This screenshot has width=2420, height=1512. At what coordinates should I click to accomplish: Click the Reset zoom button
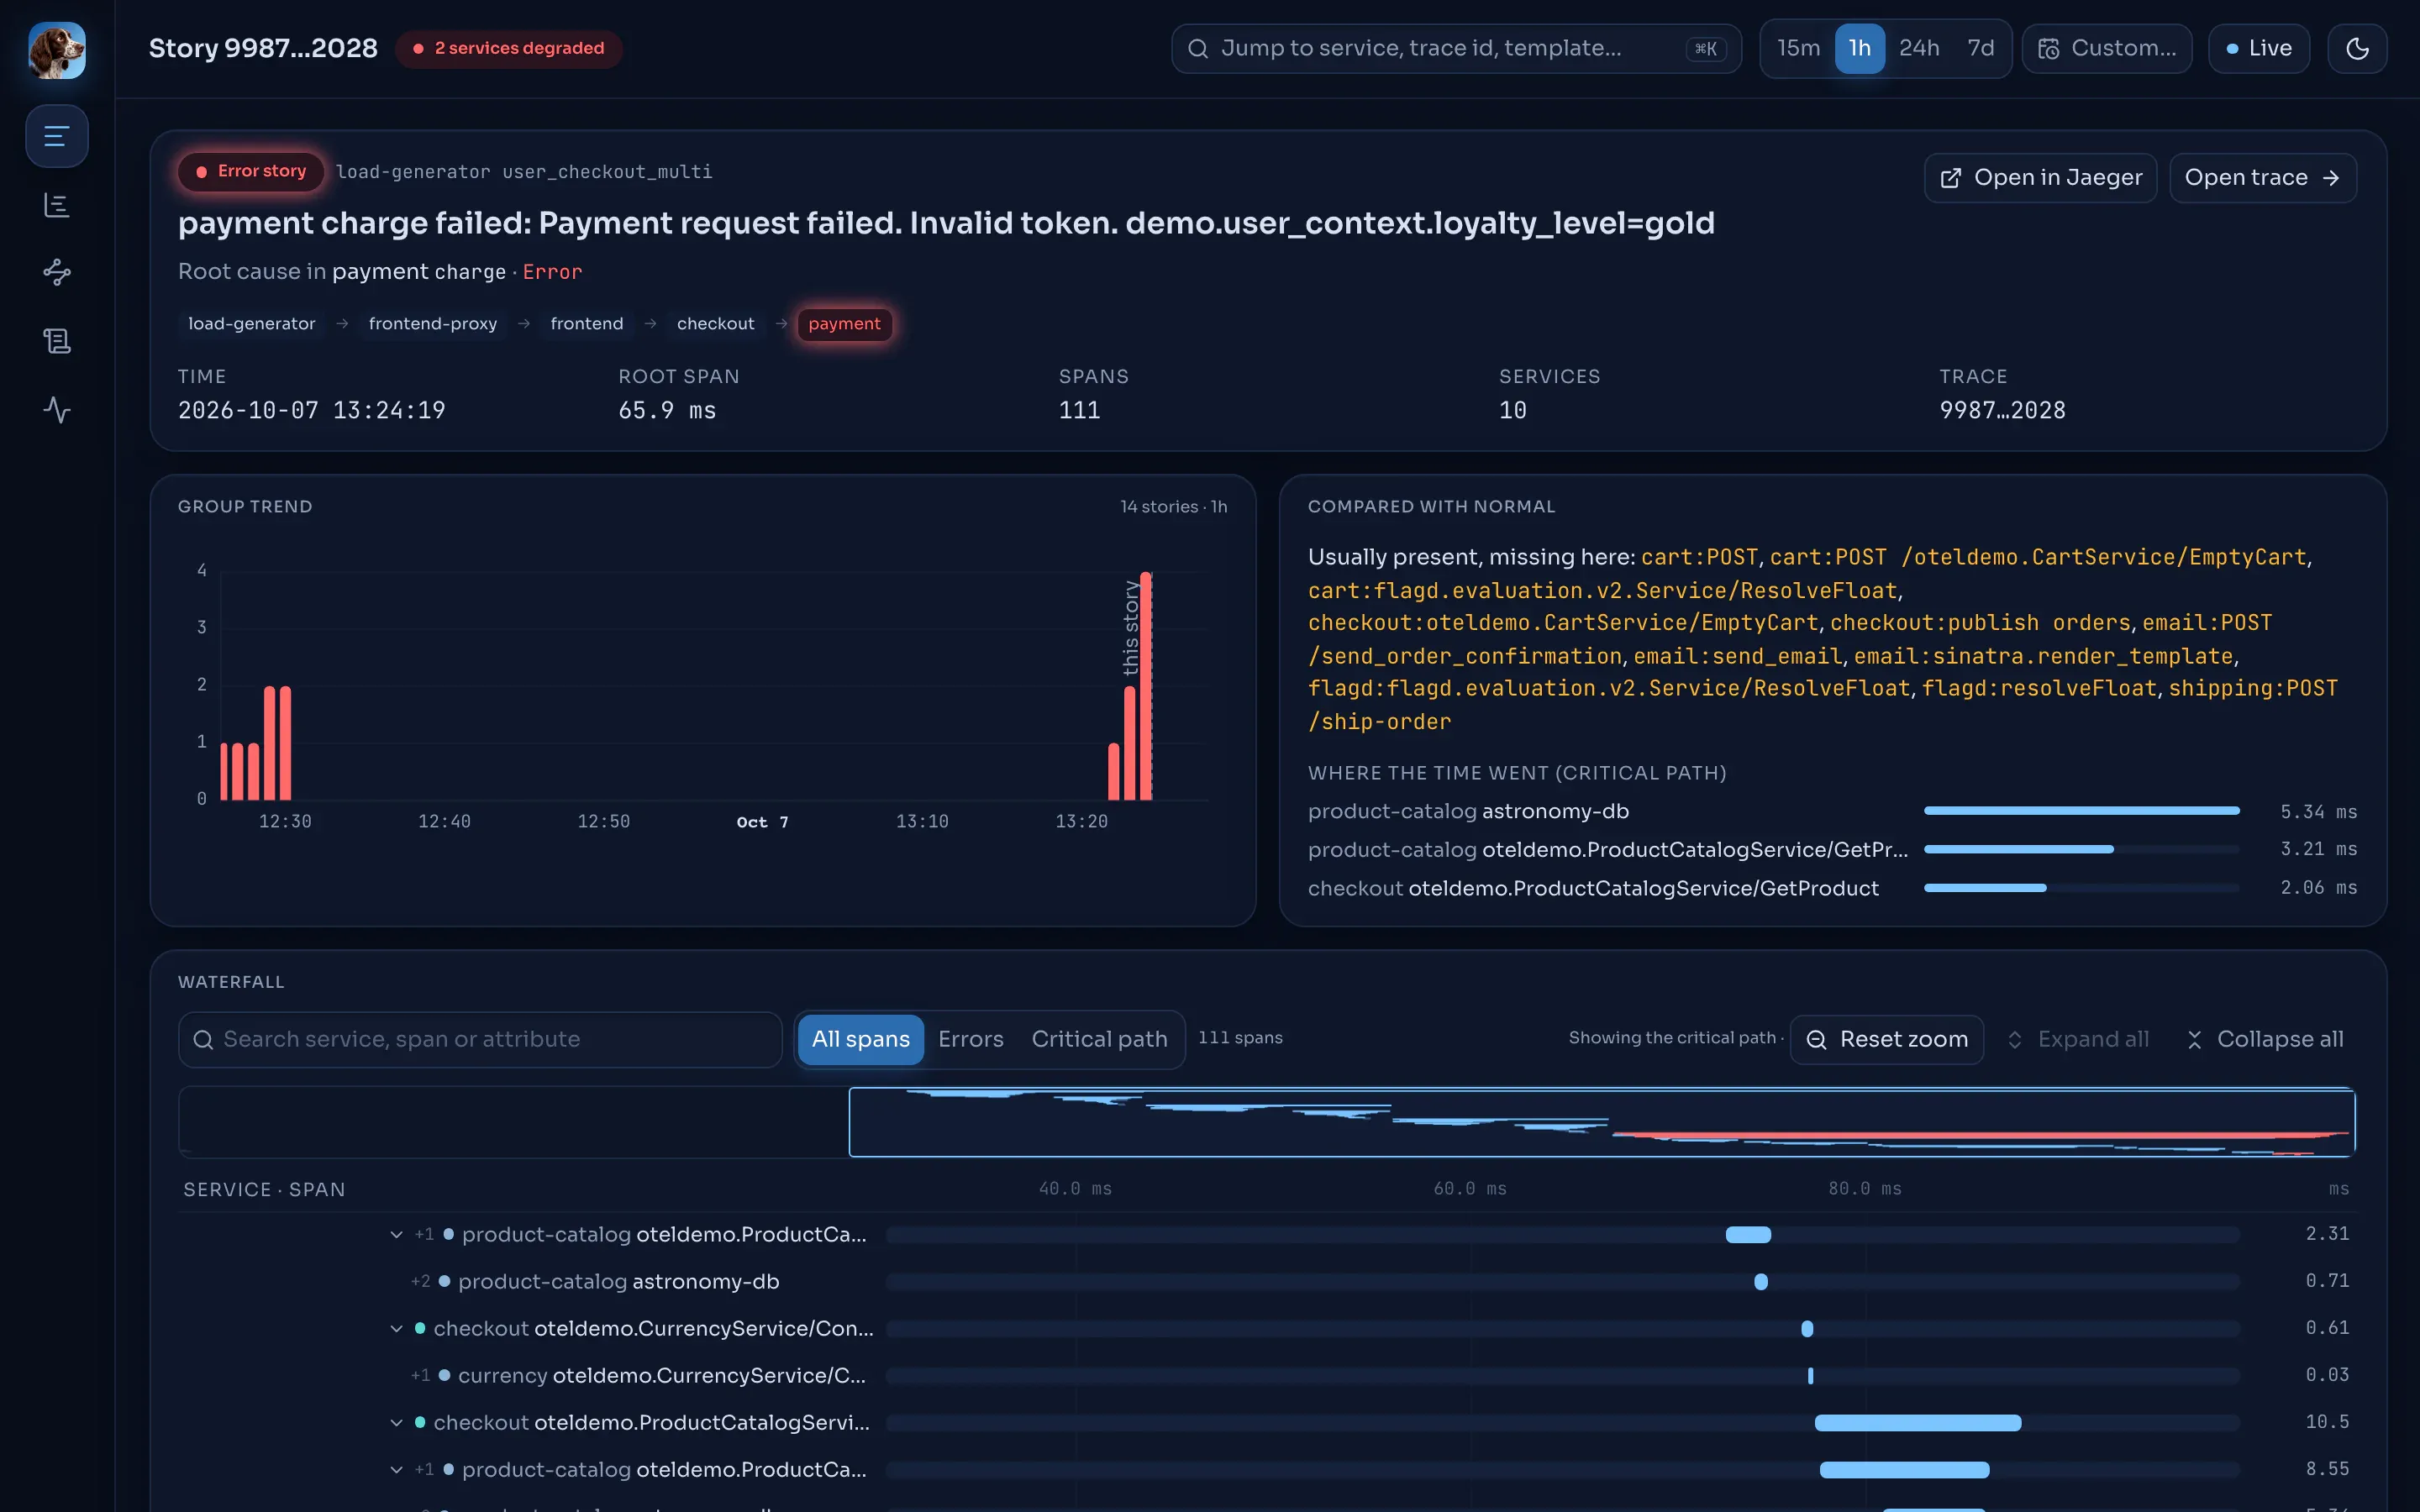[1887, 1040]
